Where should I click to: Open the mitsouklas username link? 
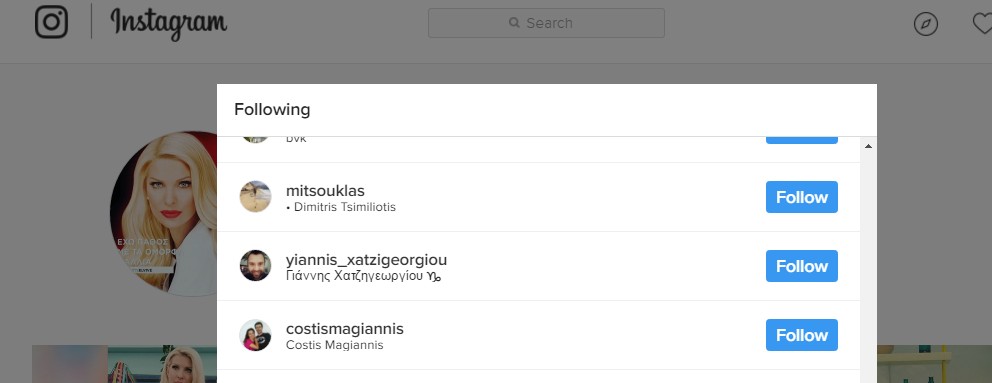pyautogui.click(x=325, y=191)
